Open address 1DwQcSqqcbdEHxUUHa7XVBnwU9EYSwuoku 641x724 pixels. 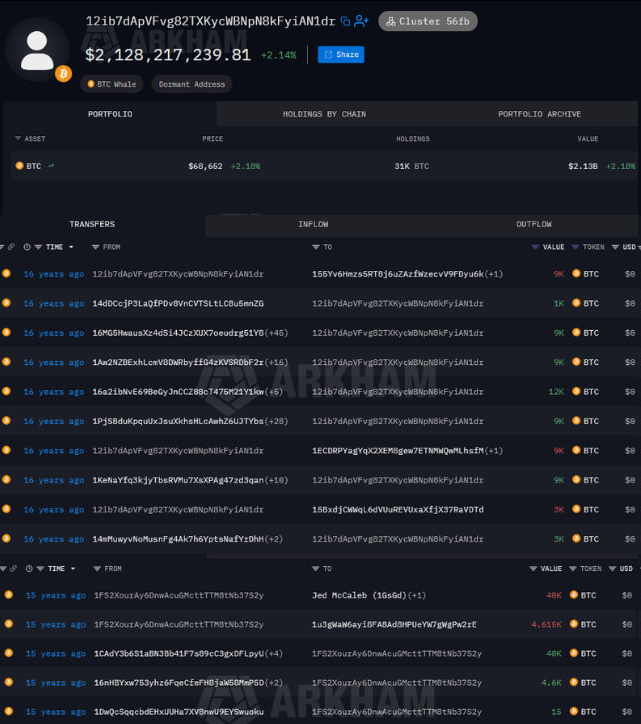179,712
